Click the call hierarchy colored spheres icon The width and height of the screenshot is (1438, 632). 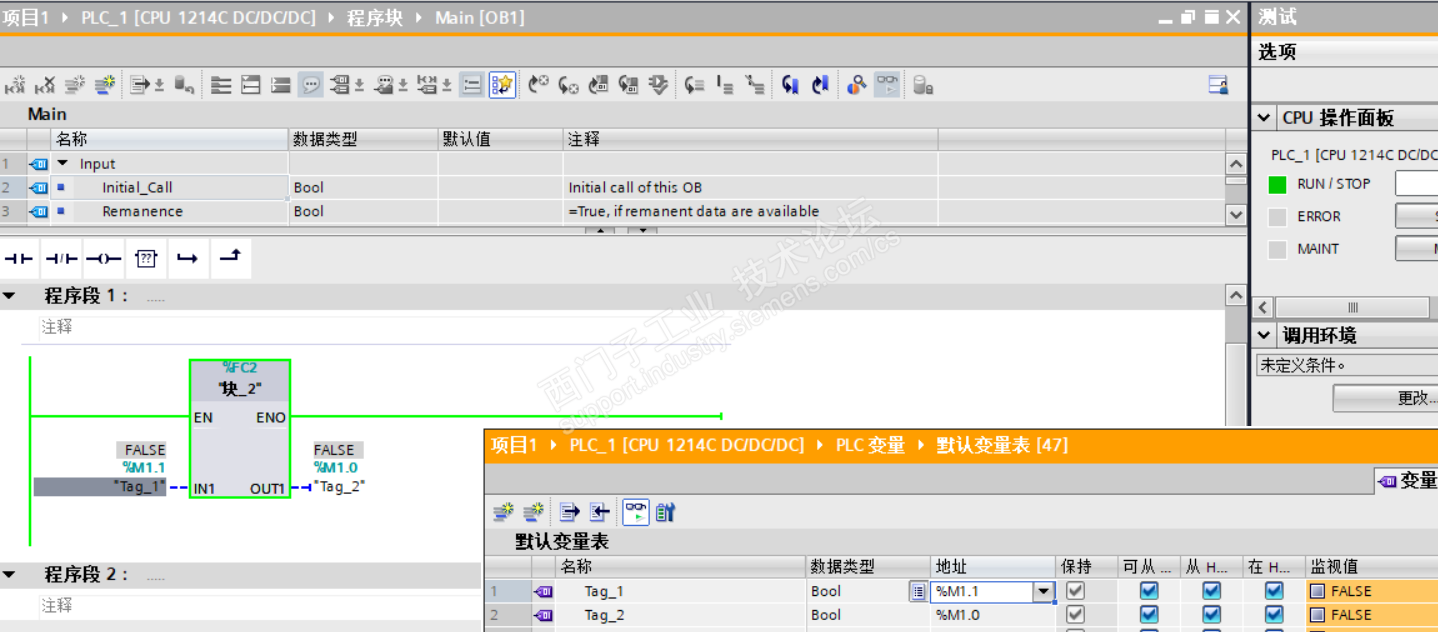pos(856,86)
